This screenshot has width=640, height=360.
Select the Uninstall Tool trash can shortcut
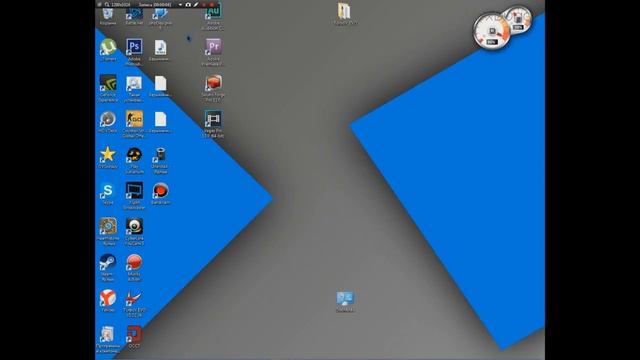tap(160, 155)
